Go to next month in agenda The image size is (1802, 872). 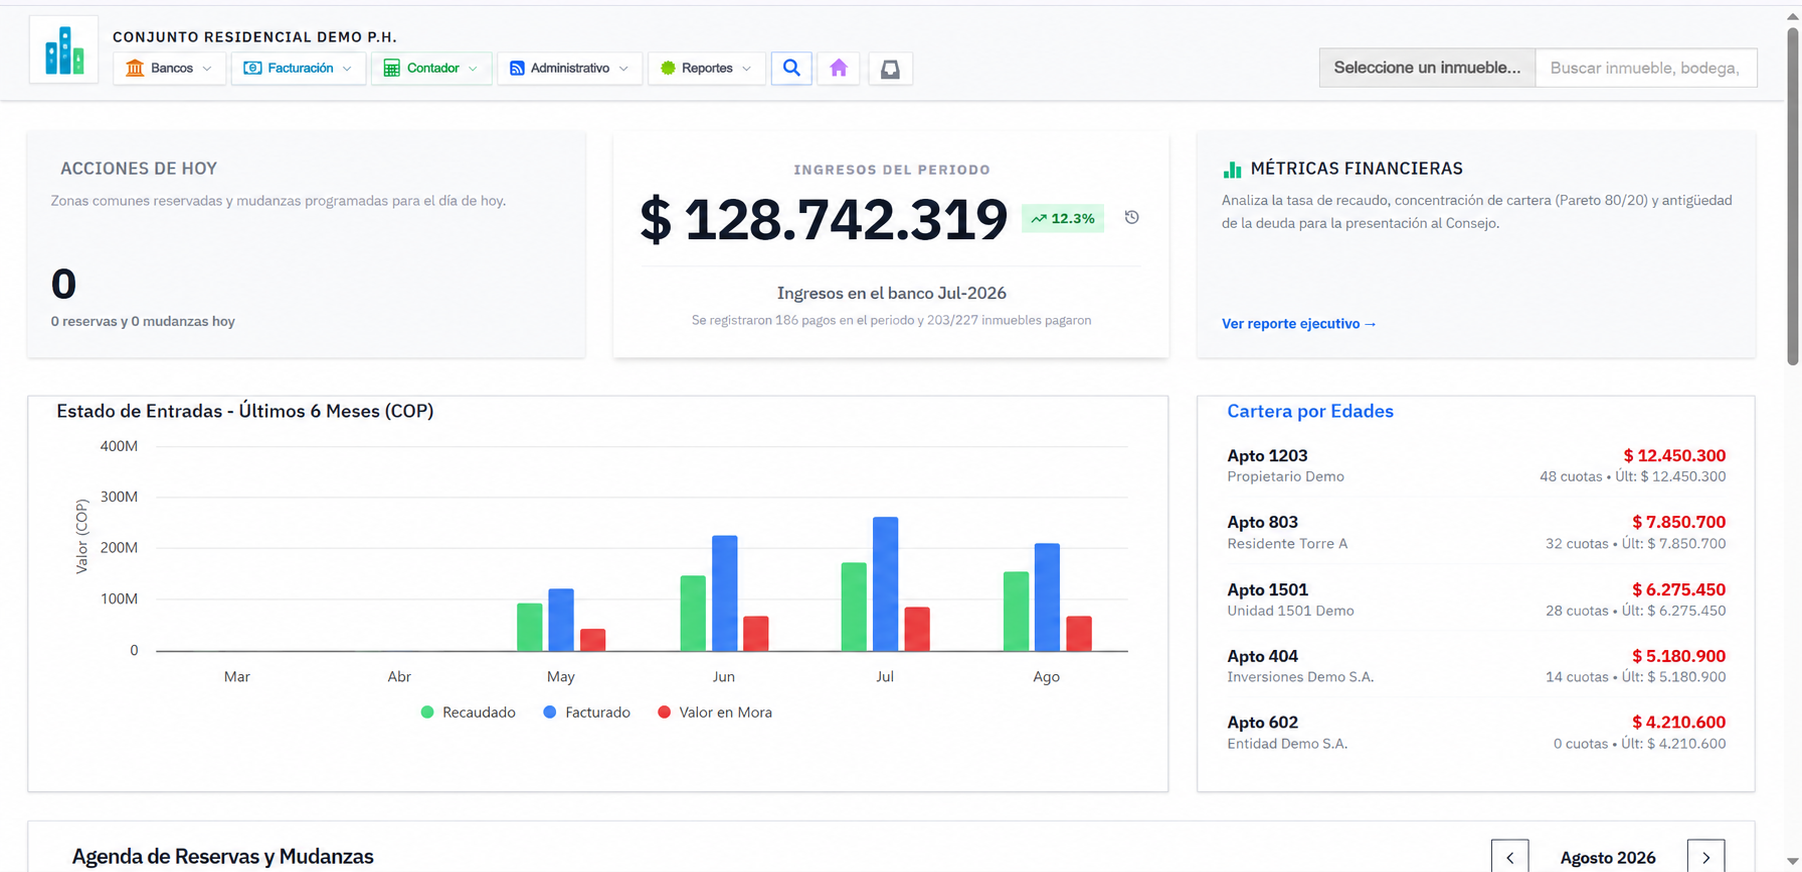(1706, 857)
